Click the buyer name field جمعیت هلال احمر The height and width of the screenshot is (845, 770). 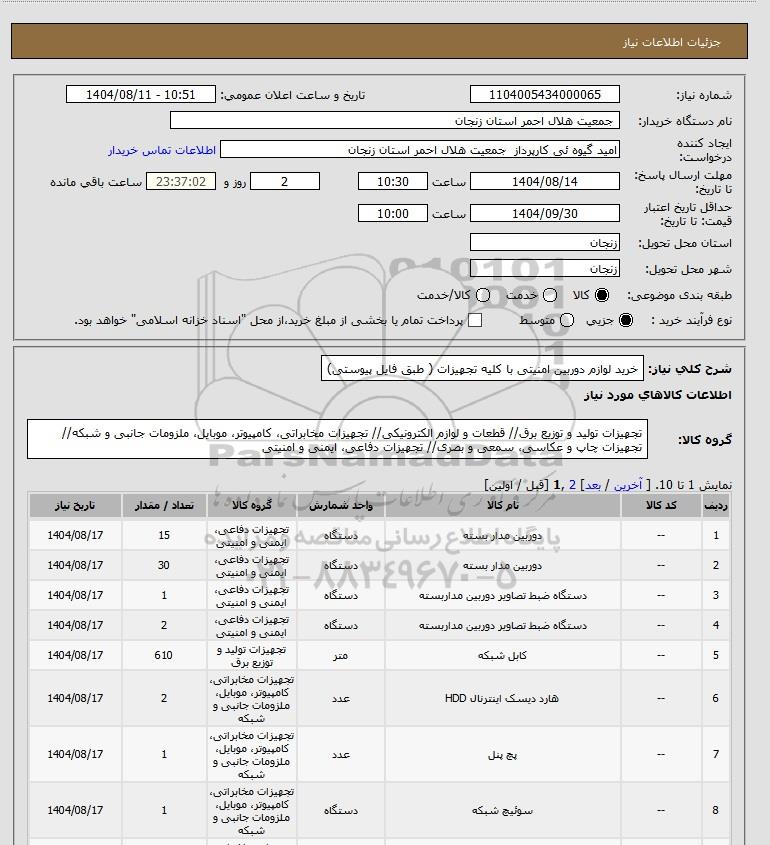point(395,120)
